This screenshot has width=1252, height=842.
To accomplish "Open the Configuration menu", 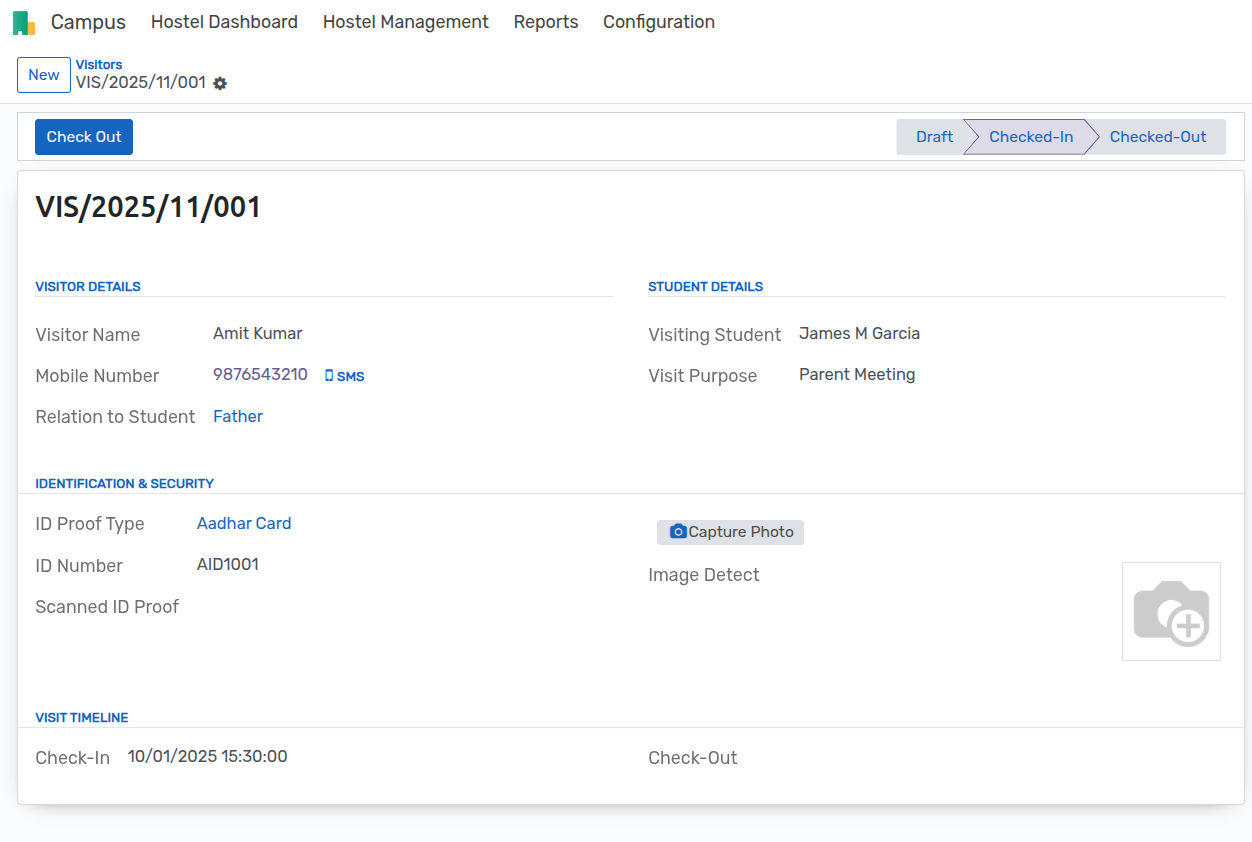I will click(659, 22).
